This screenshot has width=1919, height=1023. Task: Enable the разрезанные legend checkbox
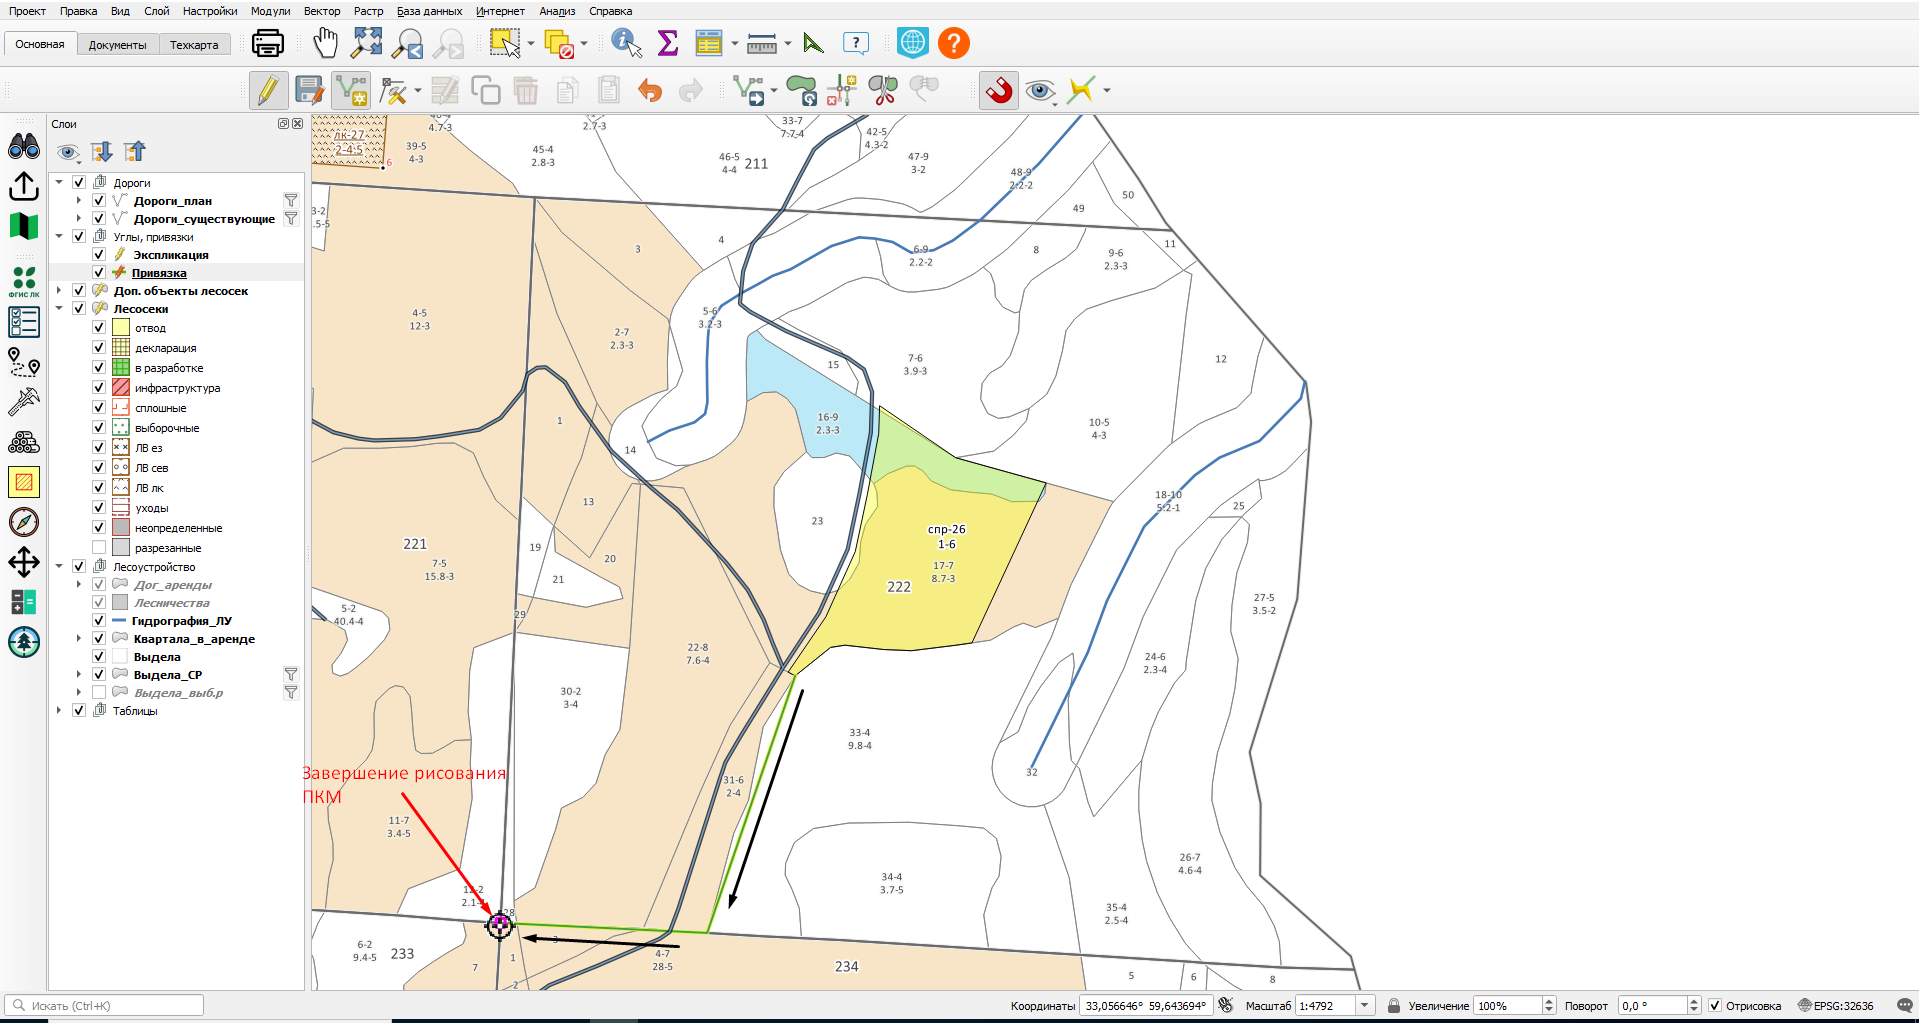coord(99,547)
